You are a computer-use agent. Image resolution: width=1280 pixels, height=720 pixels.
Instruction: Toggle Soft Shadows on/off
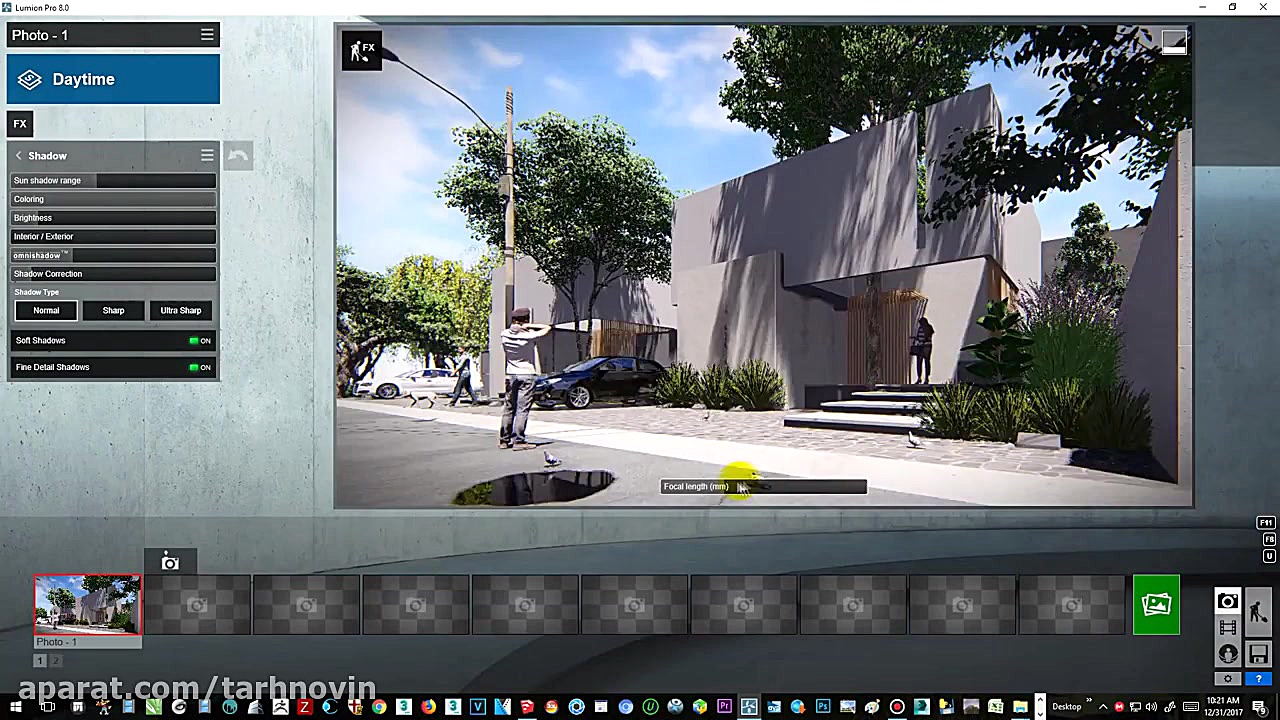[x=200, y=341]
